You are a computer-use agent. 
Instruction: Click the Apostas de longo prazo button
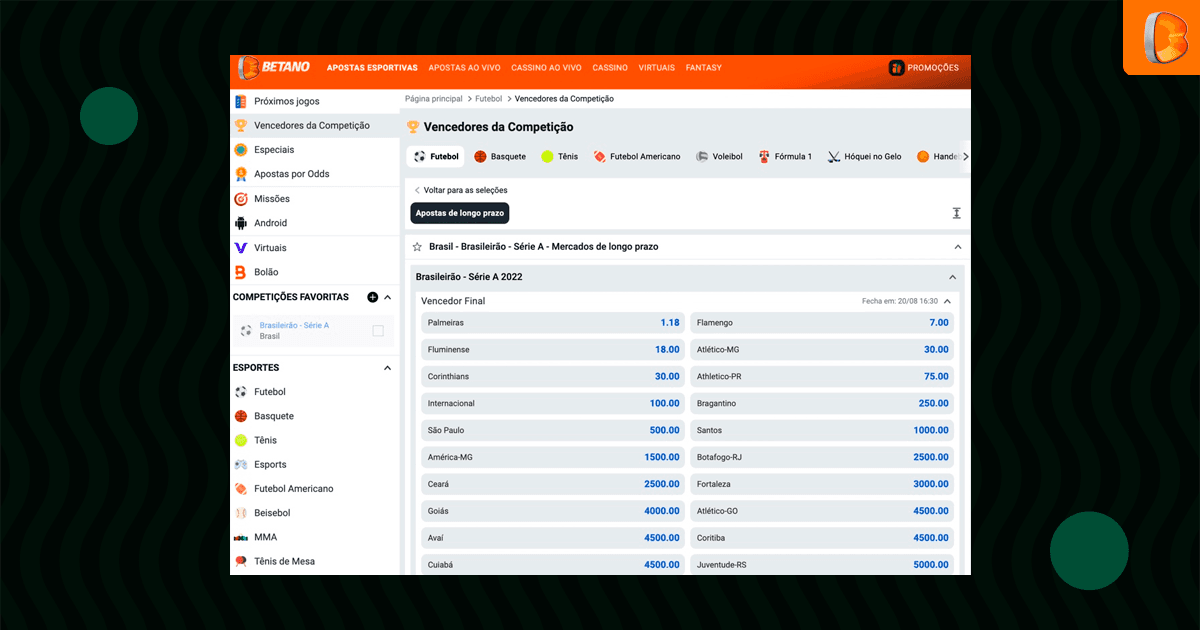coord(460,213)
